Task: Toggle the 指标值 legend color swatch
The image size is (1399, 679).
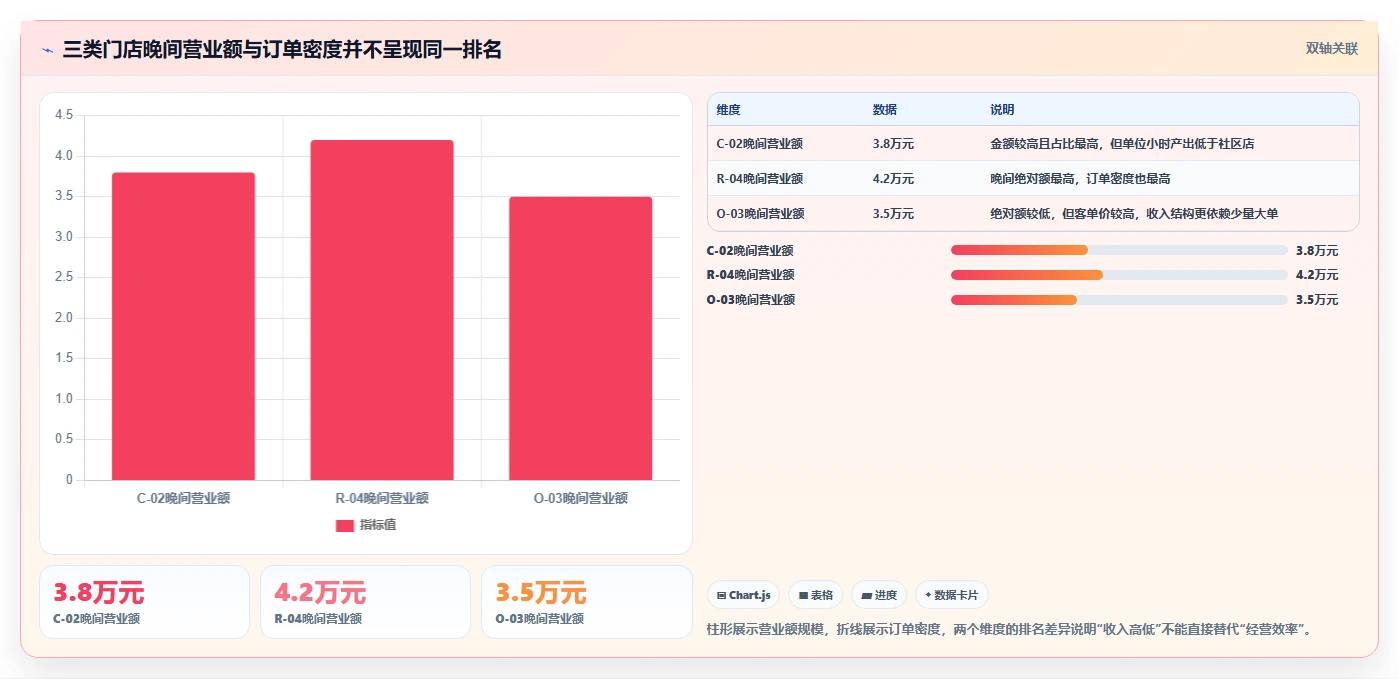Action: click(344, 525)
